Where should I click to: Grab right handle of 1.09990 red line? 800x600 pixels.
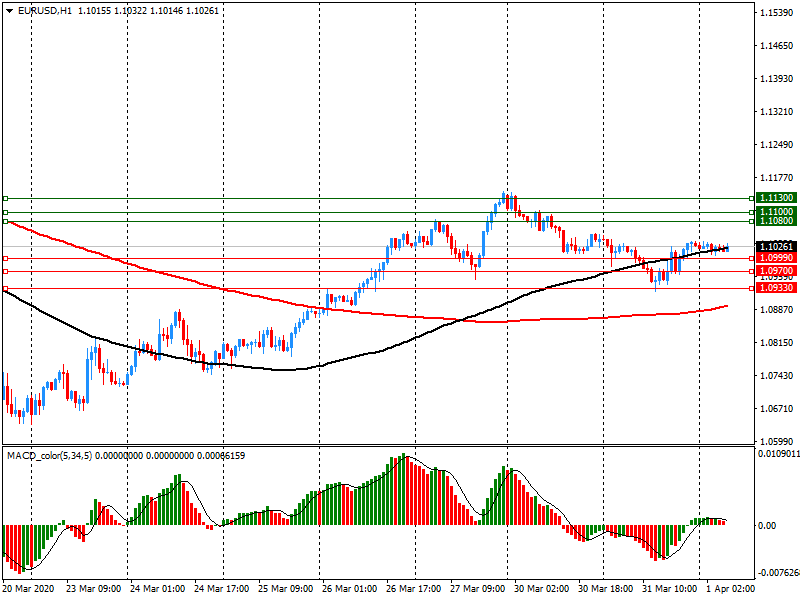pos(752,259)
